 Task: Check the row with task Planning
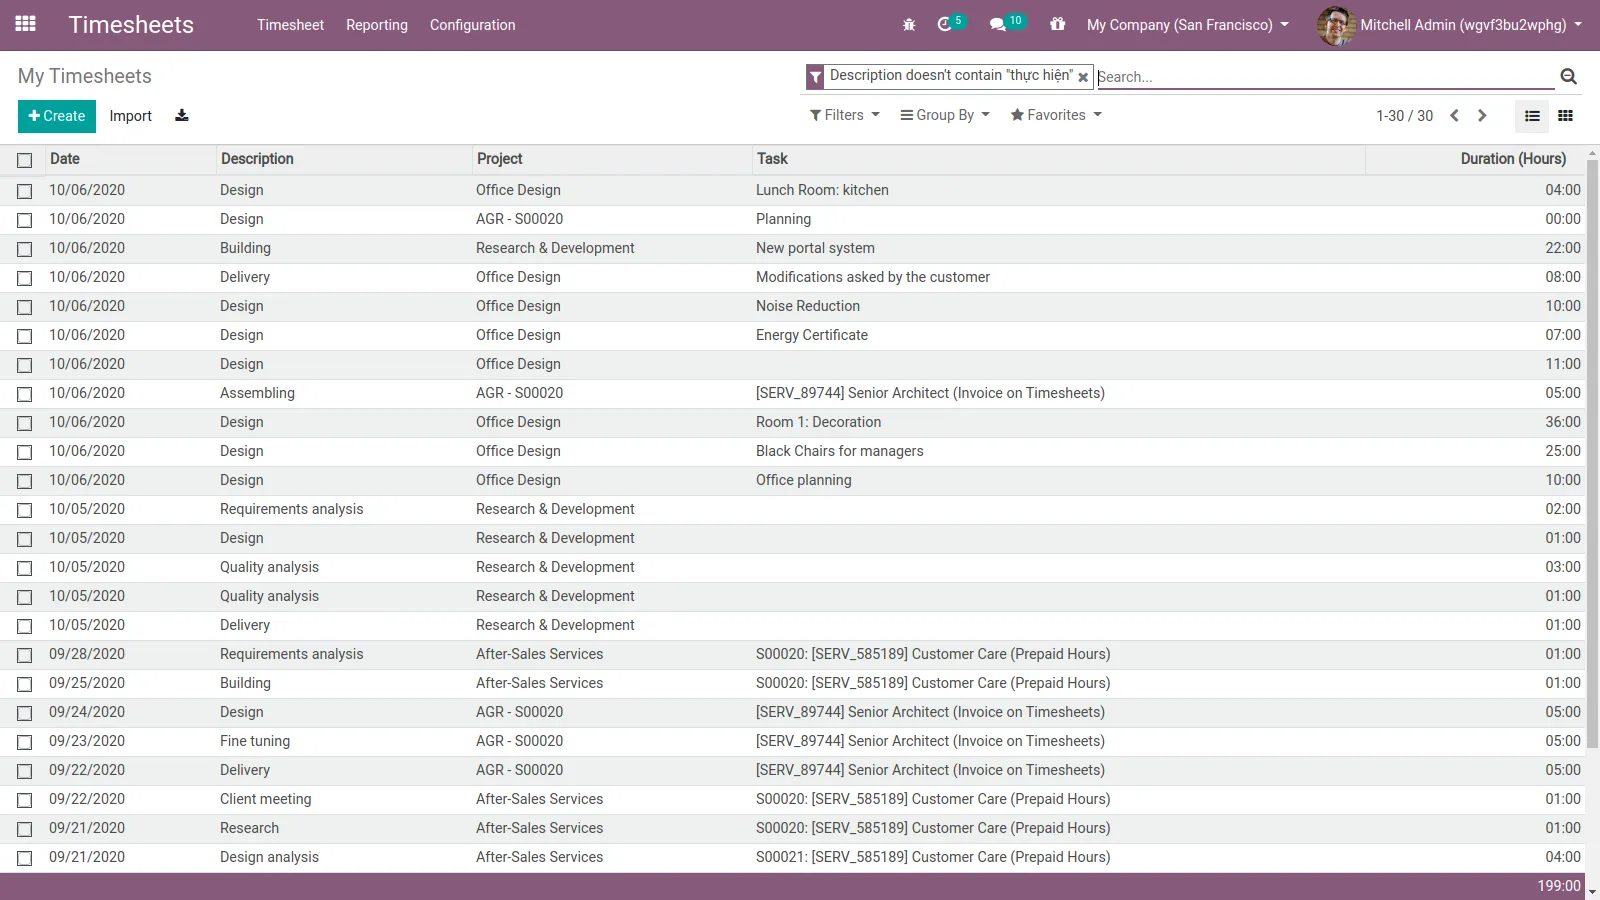25,220
